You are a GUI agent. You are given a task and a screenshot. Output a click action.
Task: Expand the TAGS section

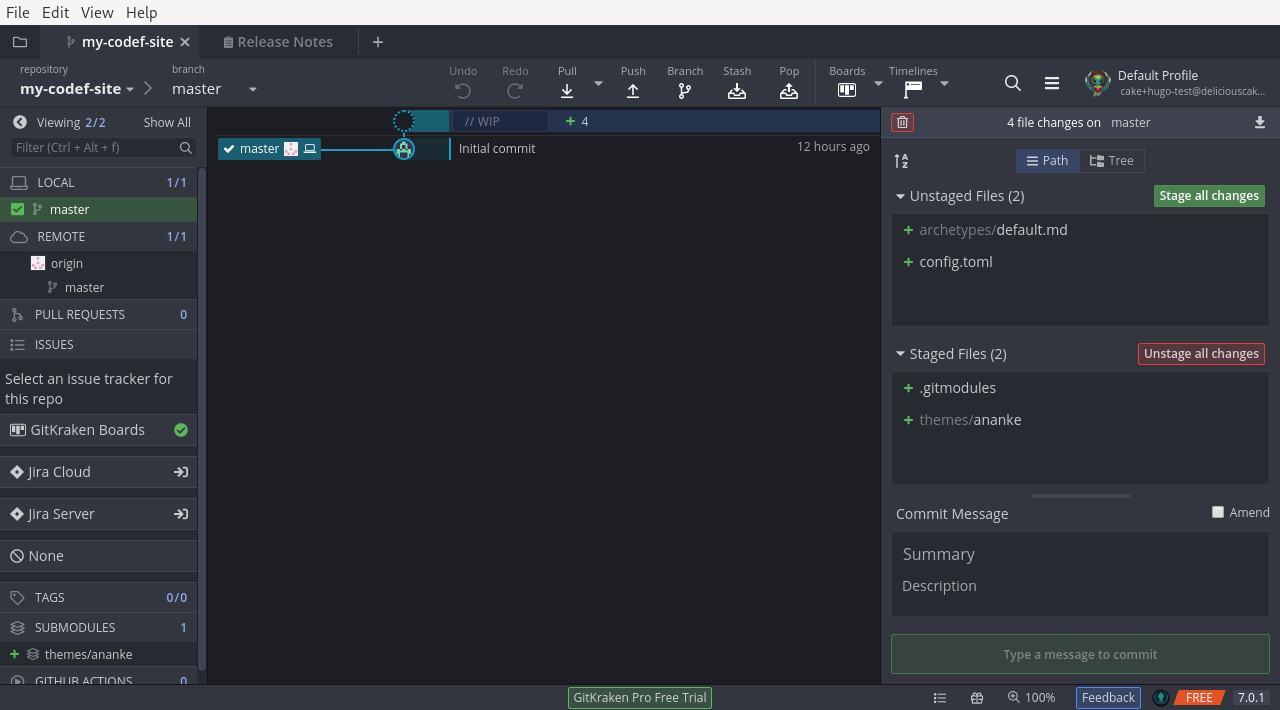click(98, 598)
